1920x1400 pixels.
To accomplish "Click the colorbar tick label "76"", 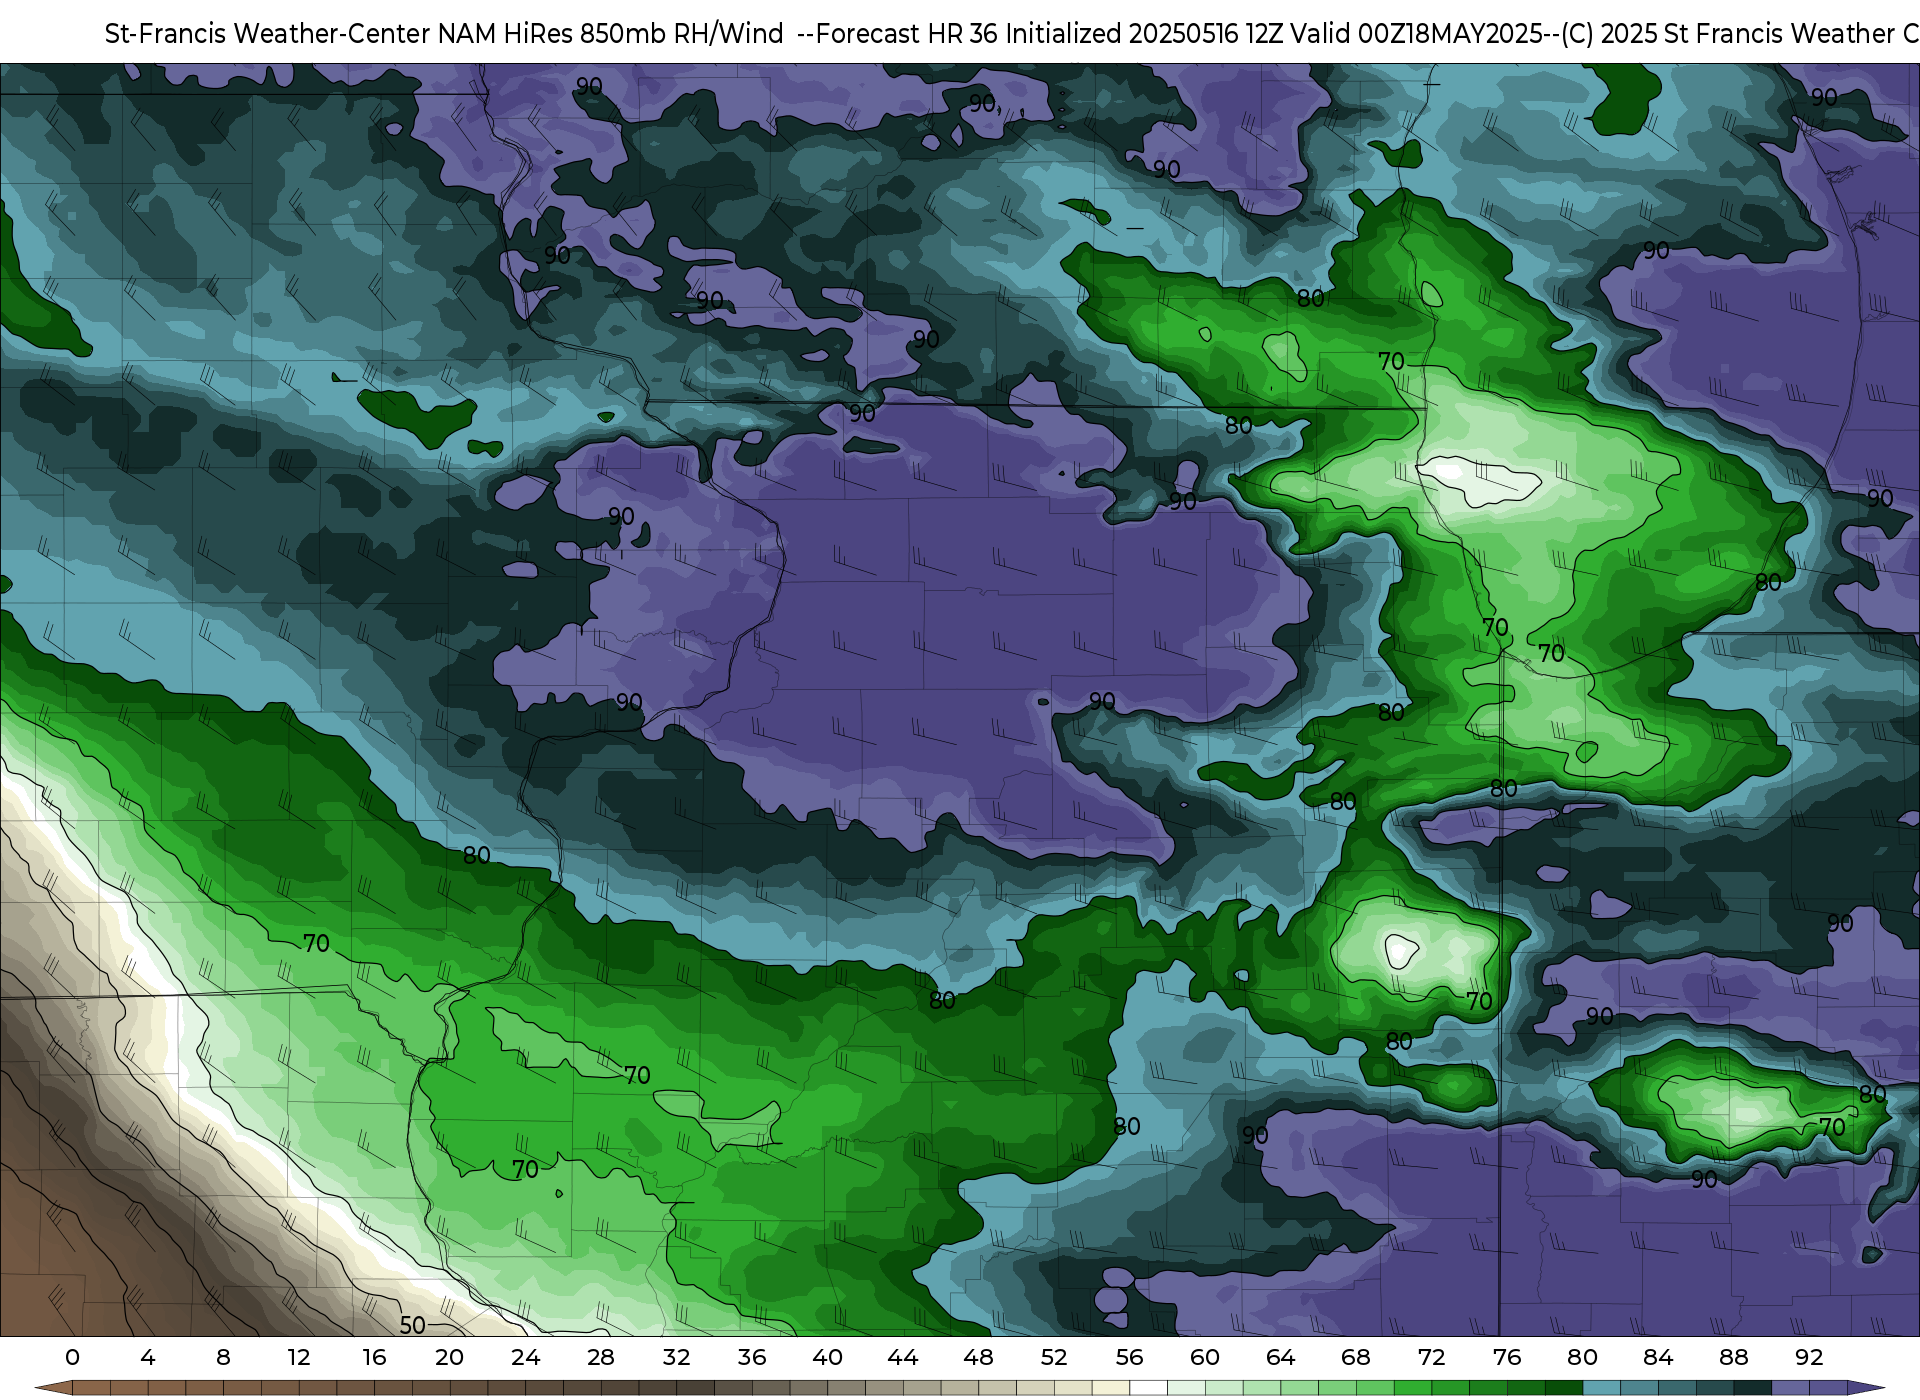I will coord(1507,1358).
